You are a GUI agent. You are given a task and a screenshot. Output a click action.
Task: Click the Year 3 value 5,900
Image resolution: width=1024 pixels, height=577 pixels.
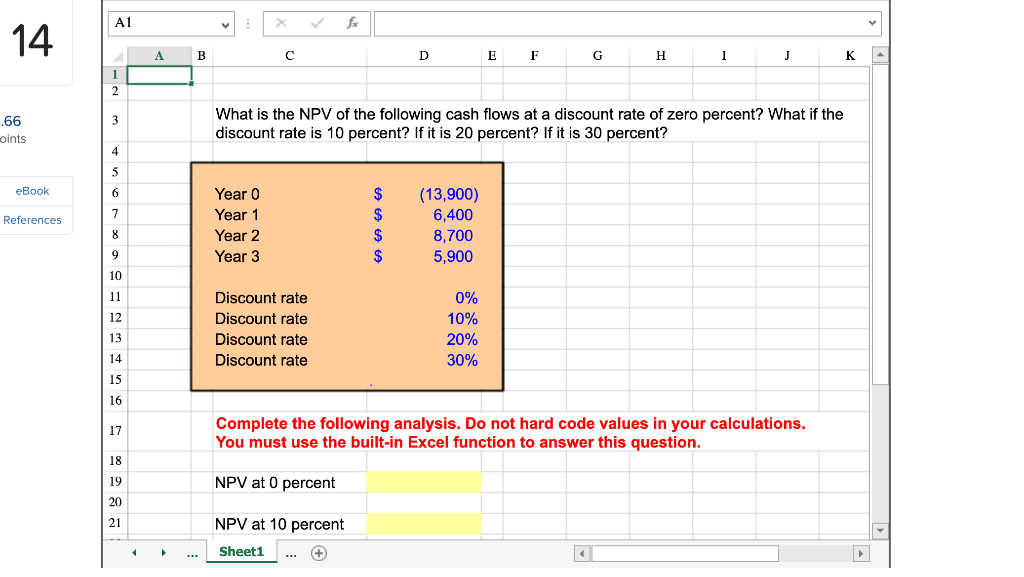(453, 257)
